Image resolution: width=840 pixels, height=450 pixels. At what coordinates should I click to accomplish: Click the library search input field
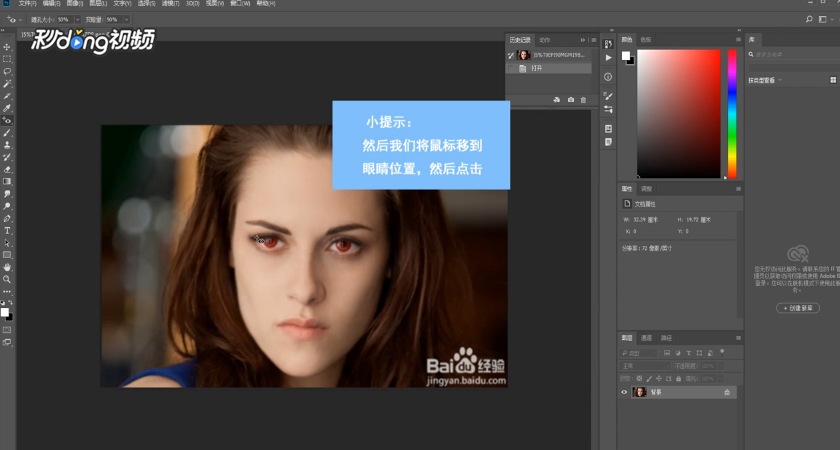[x=794, y=55]
